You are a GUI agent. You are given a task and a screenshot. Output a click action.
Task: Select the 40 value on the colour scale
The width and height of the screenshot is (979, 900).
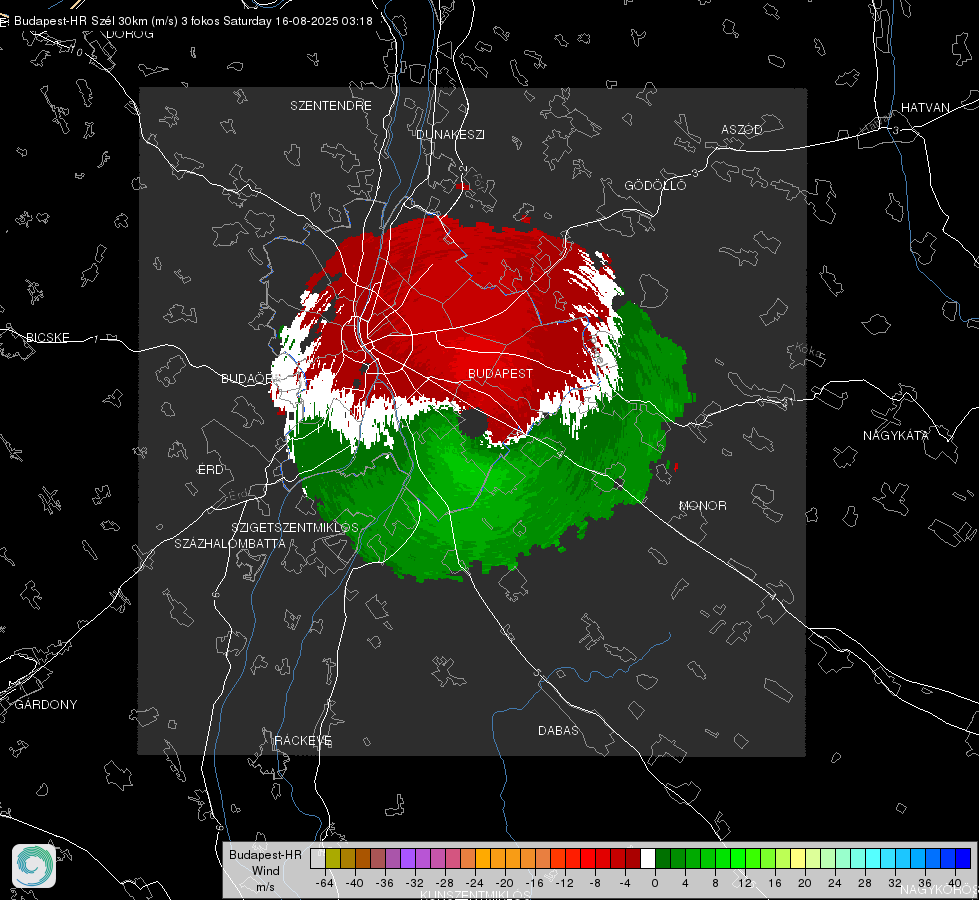pos(954,883)
